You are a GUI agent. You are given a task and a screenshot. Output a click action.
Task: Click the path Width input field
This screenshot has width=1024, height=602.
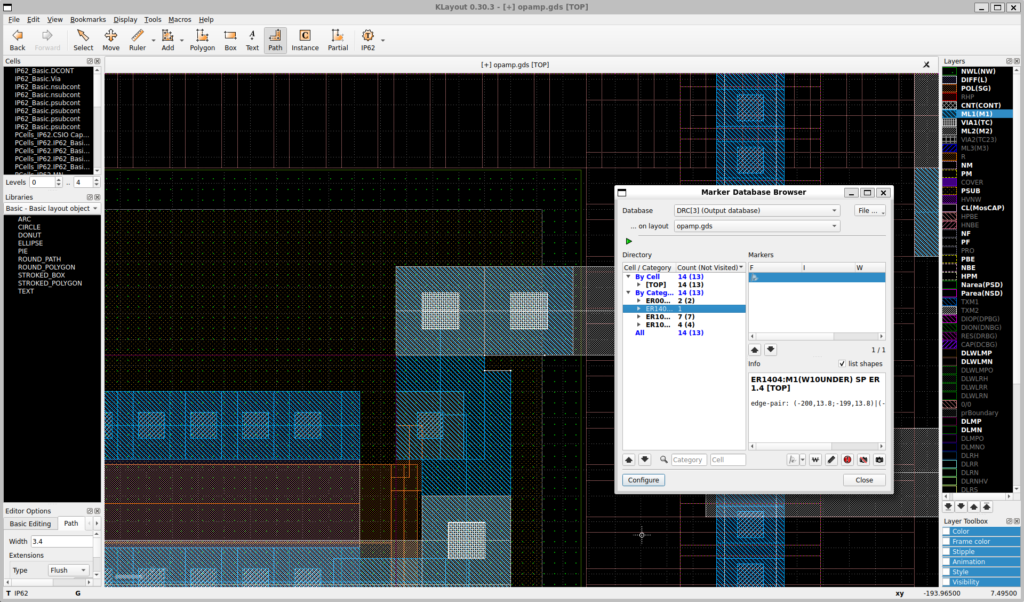click(64, 542)
